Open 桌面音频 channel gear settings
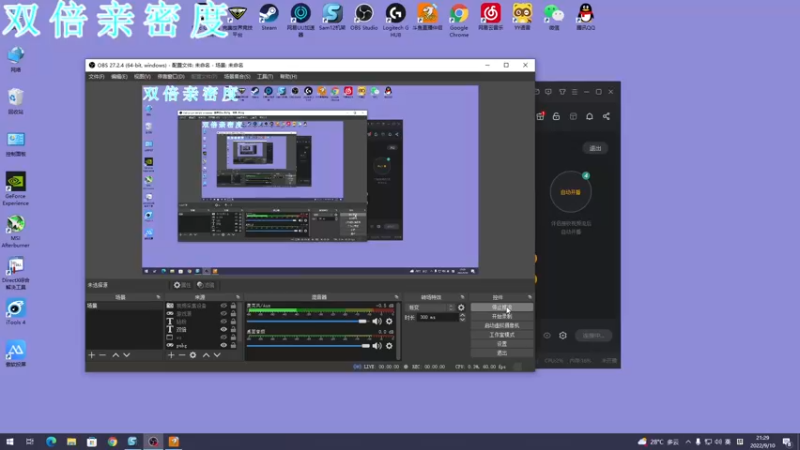The height and width of the screenshot is (450, 800). [x=389, y=346]
